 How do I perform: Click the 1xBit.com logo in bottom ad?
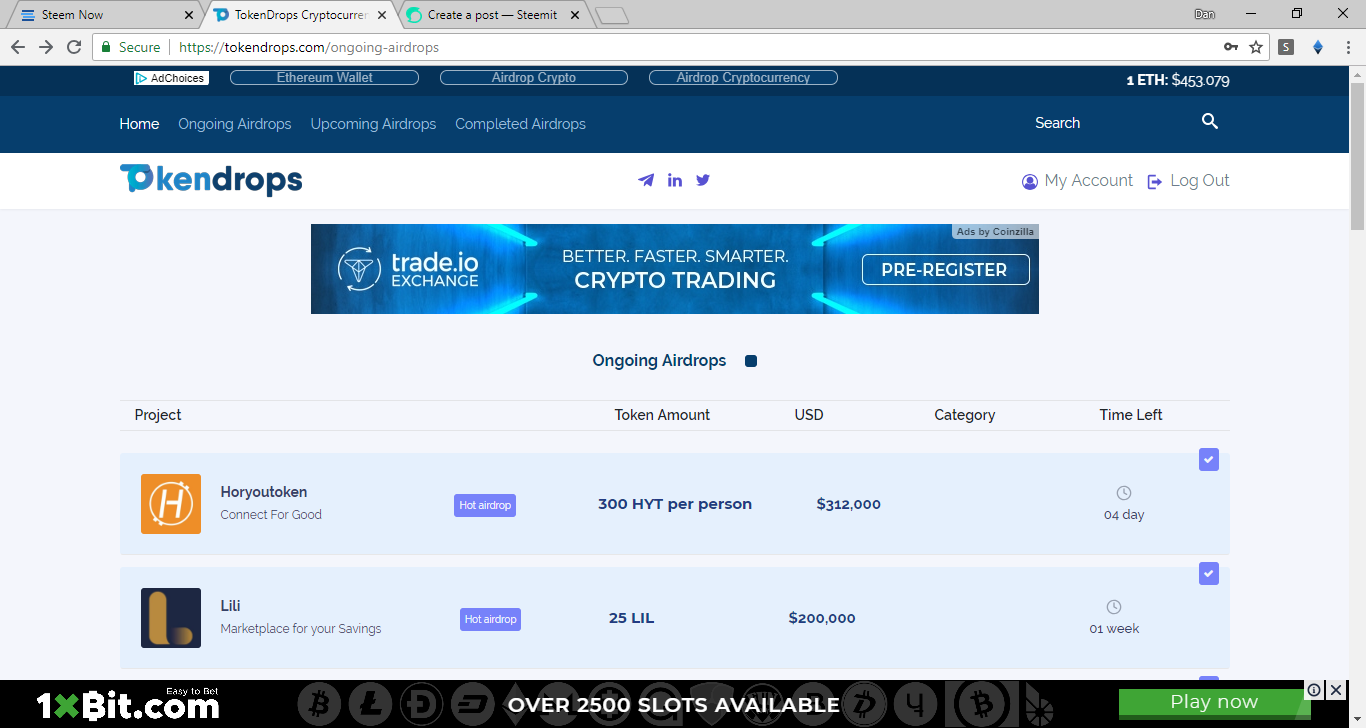coord(128,705)
